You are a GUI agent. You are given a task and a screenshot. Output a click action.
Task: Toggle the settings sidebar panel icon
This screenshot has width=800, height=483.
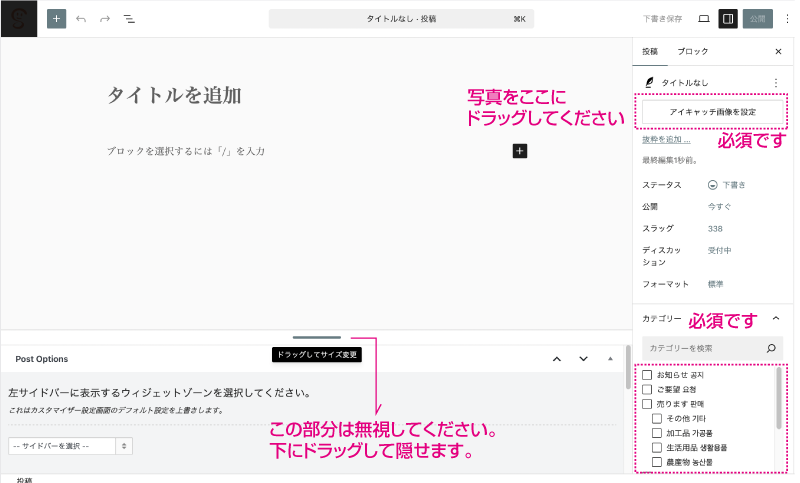(728, 19)
